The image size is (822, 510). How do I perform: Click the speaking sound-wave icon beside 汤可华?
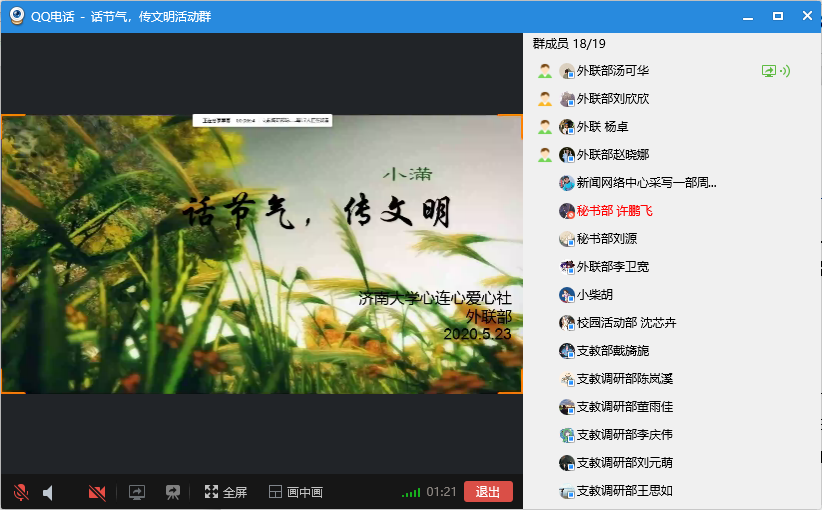(785, 71)
